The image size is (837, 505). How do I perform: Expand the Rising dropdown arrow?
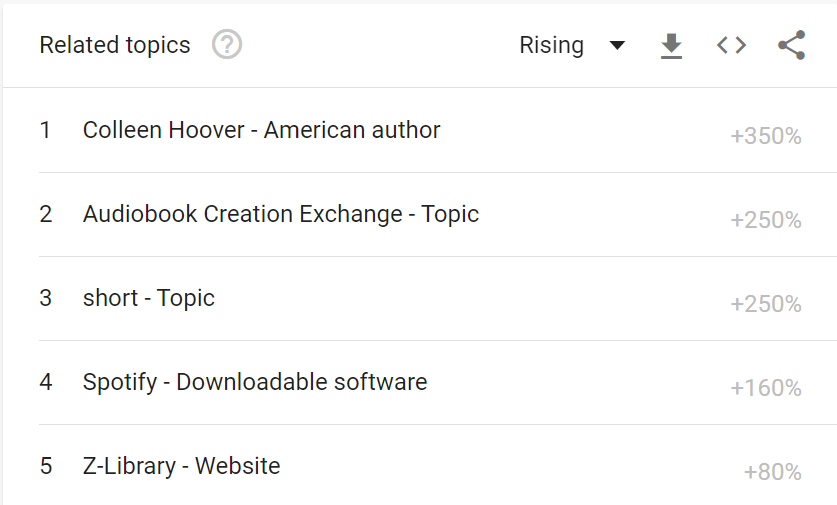(617, 45)
